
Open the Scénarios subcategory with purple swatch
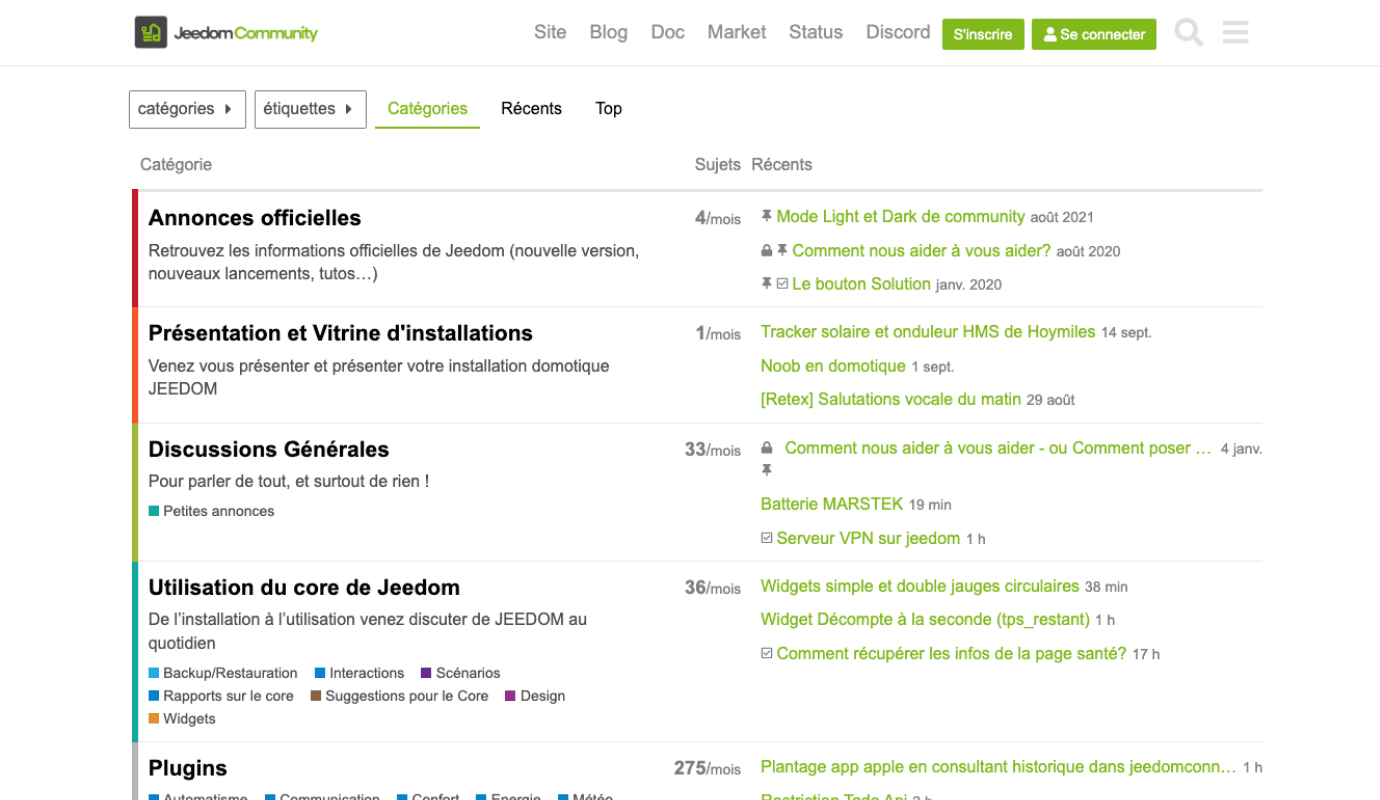click(x=467, y=673)
